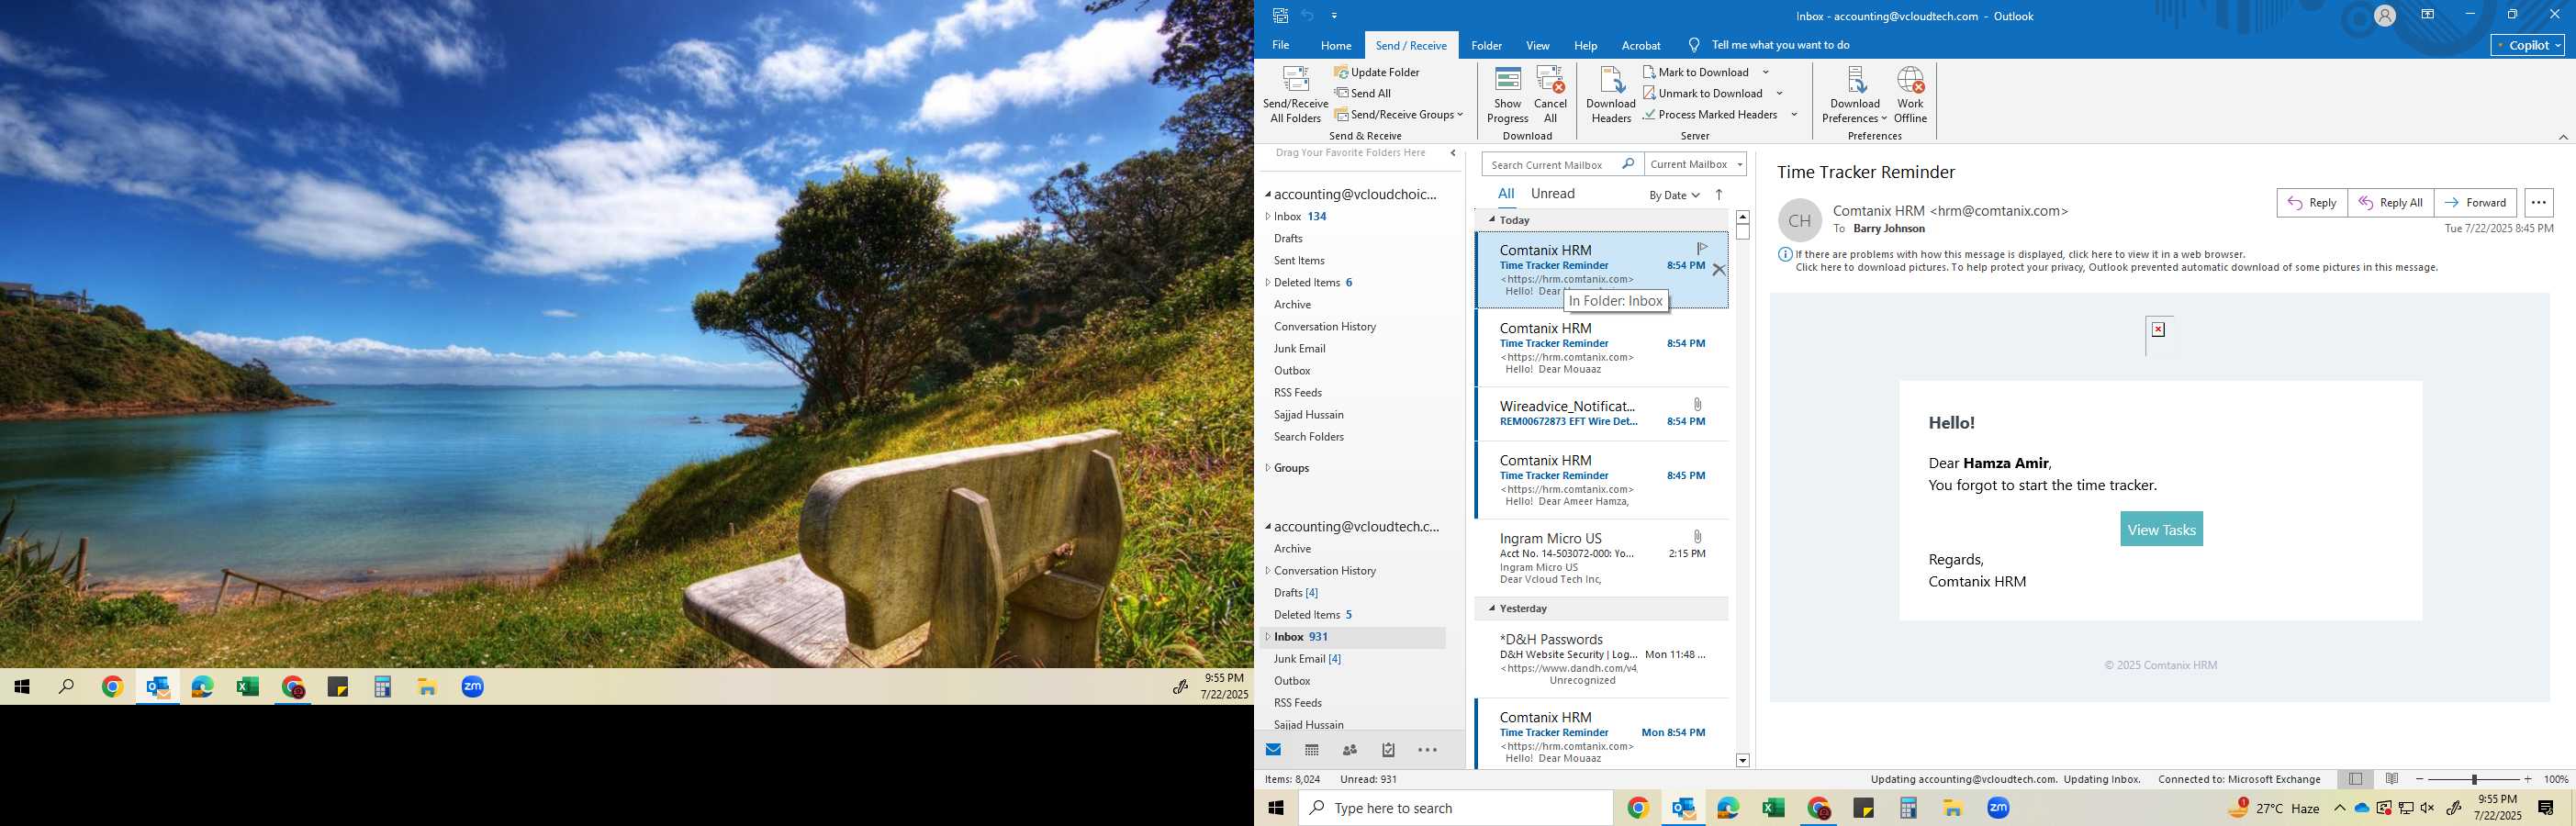Click the Undo arrow in quick access toolbar
Image resolution: width=2576 pixels, height=826 pixels.
(x=1307, y=15)
